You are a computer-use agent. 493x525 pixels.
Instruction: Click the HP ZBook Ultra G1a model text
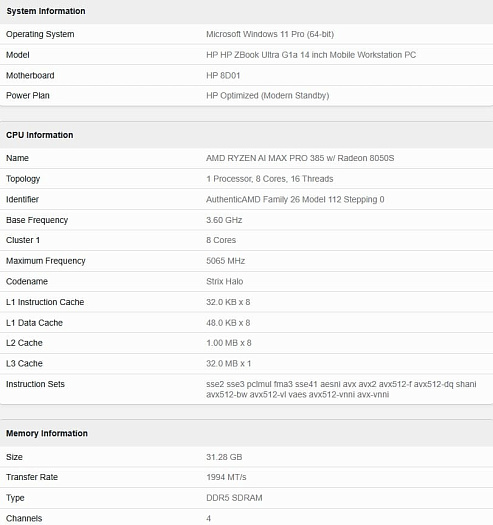pos(311,55)
